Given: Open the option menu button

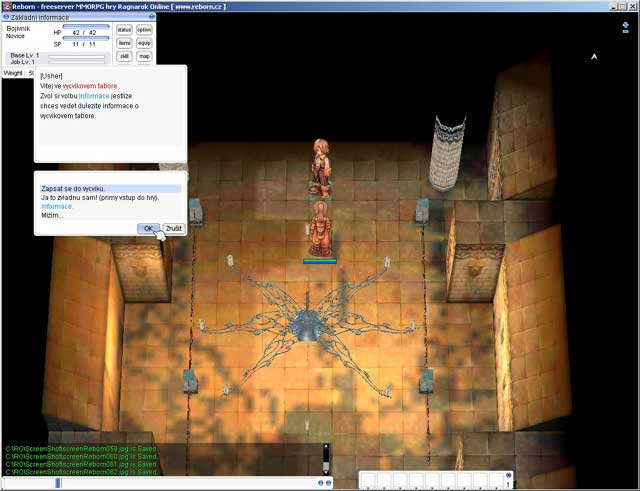Looking at the screenshot, I should pyautogui.click(x=144, y=30).
